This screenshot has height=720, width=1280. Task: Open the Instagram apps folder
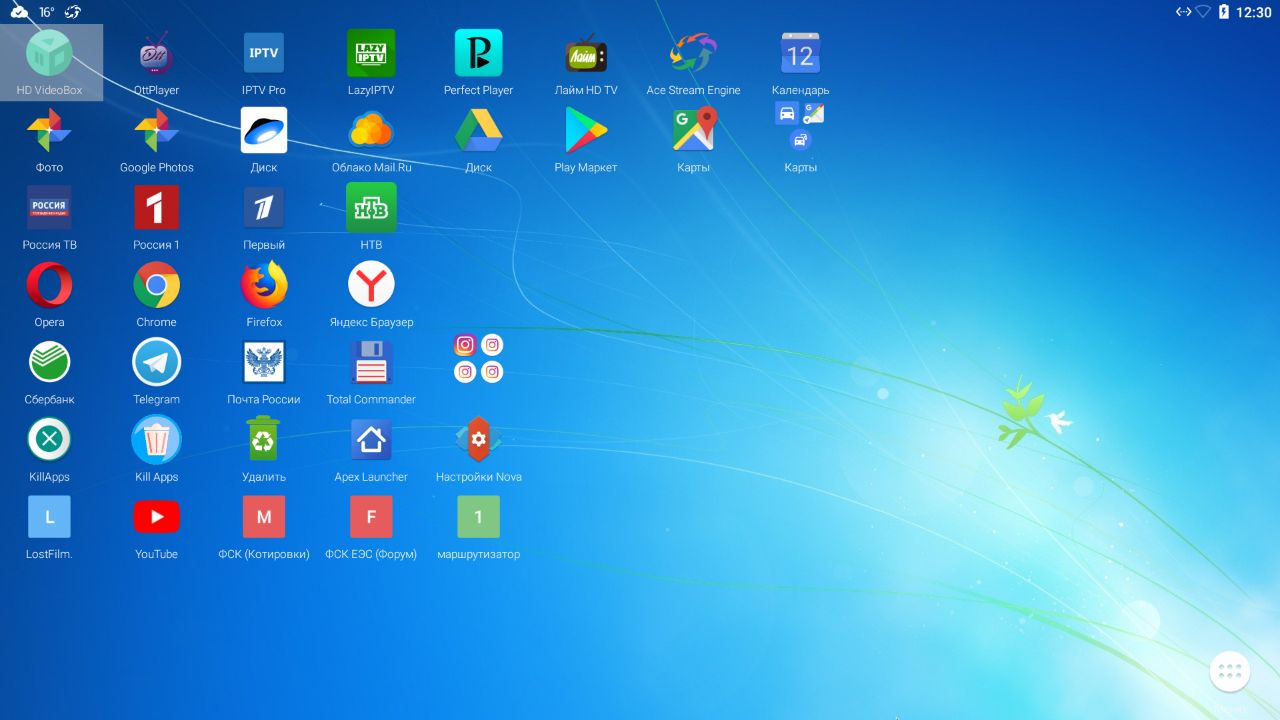tap(478, 358)
